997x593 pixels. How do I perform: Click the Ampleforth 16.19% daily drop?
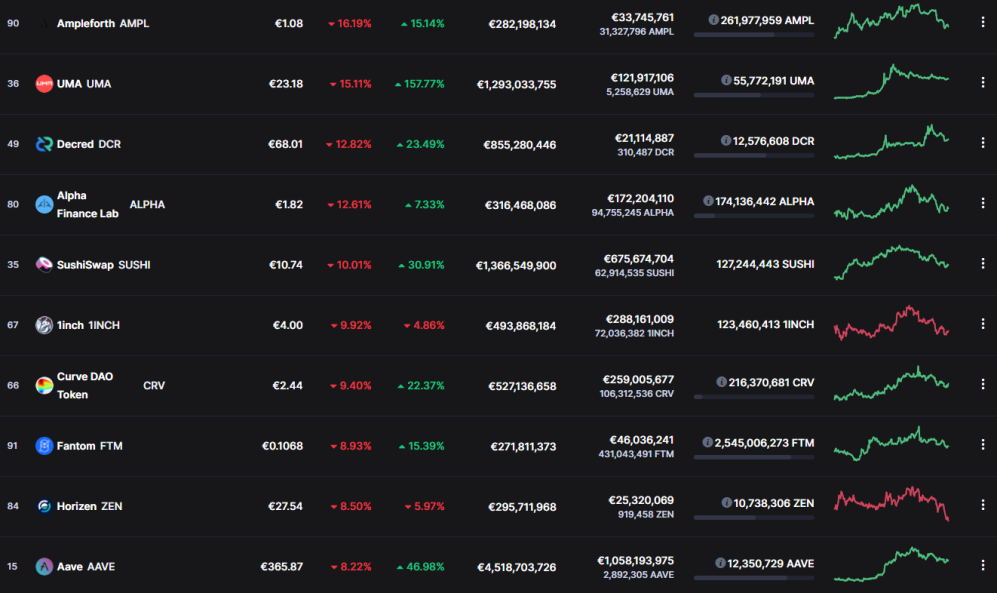click(x=350, y=24)
